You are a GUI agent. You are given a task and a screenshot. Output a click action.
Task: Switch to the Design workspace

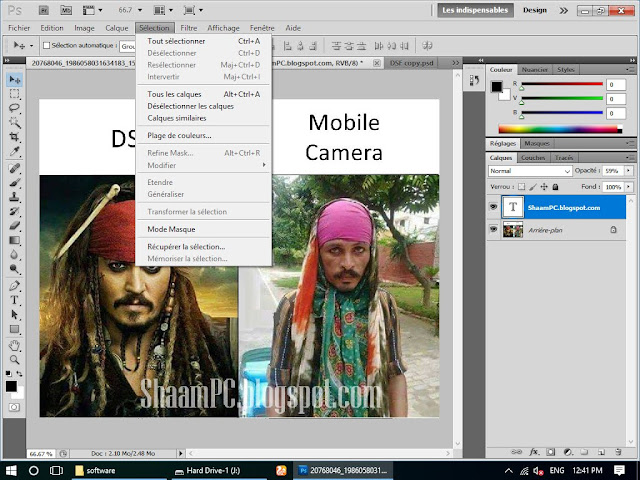535,10
